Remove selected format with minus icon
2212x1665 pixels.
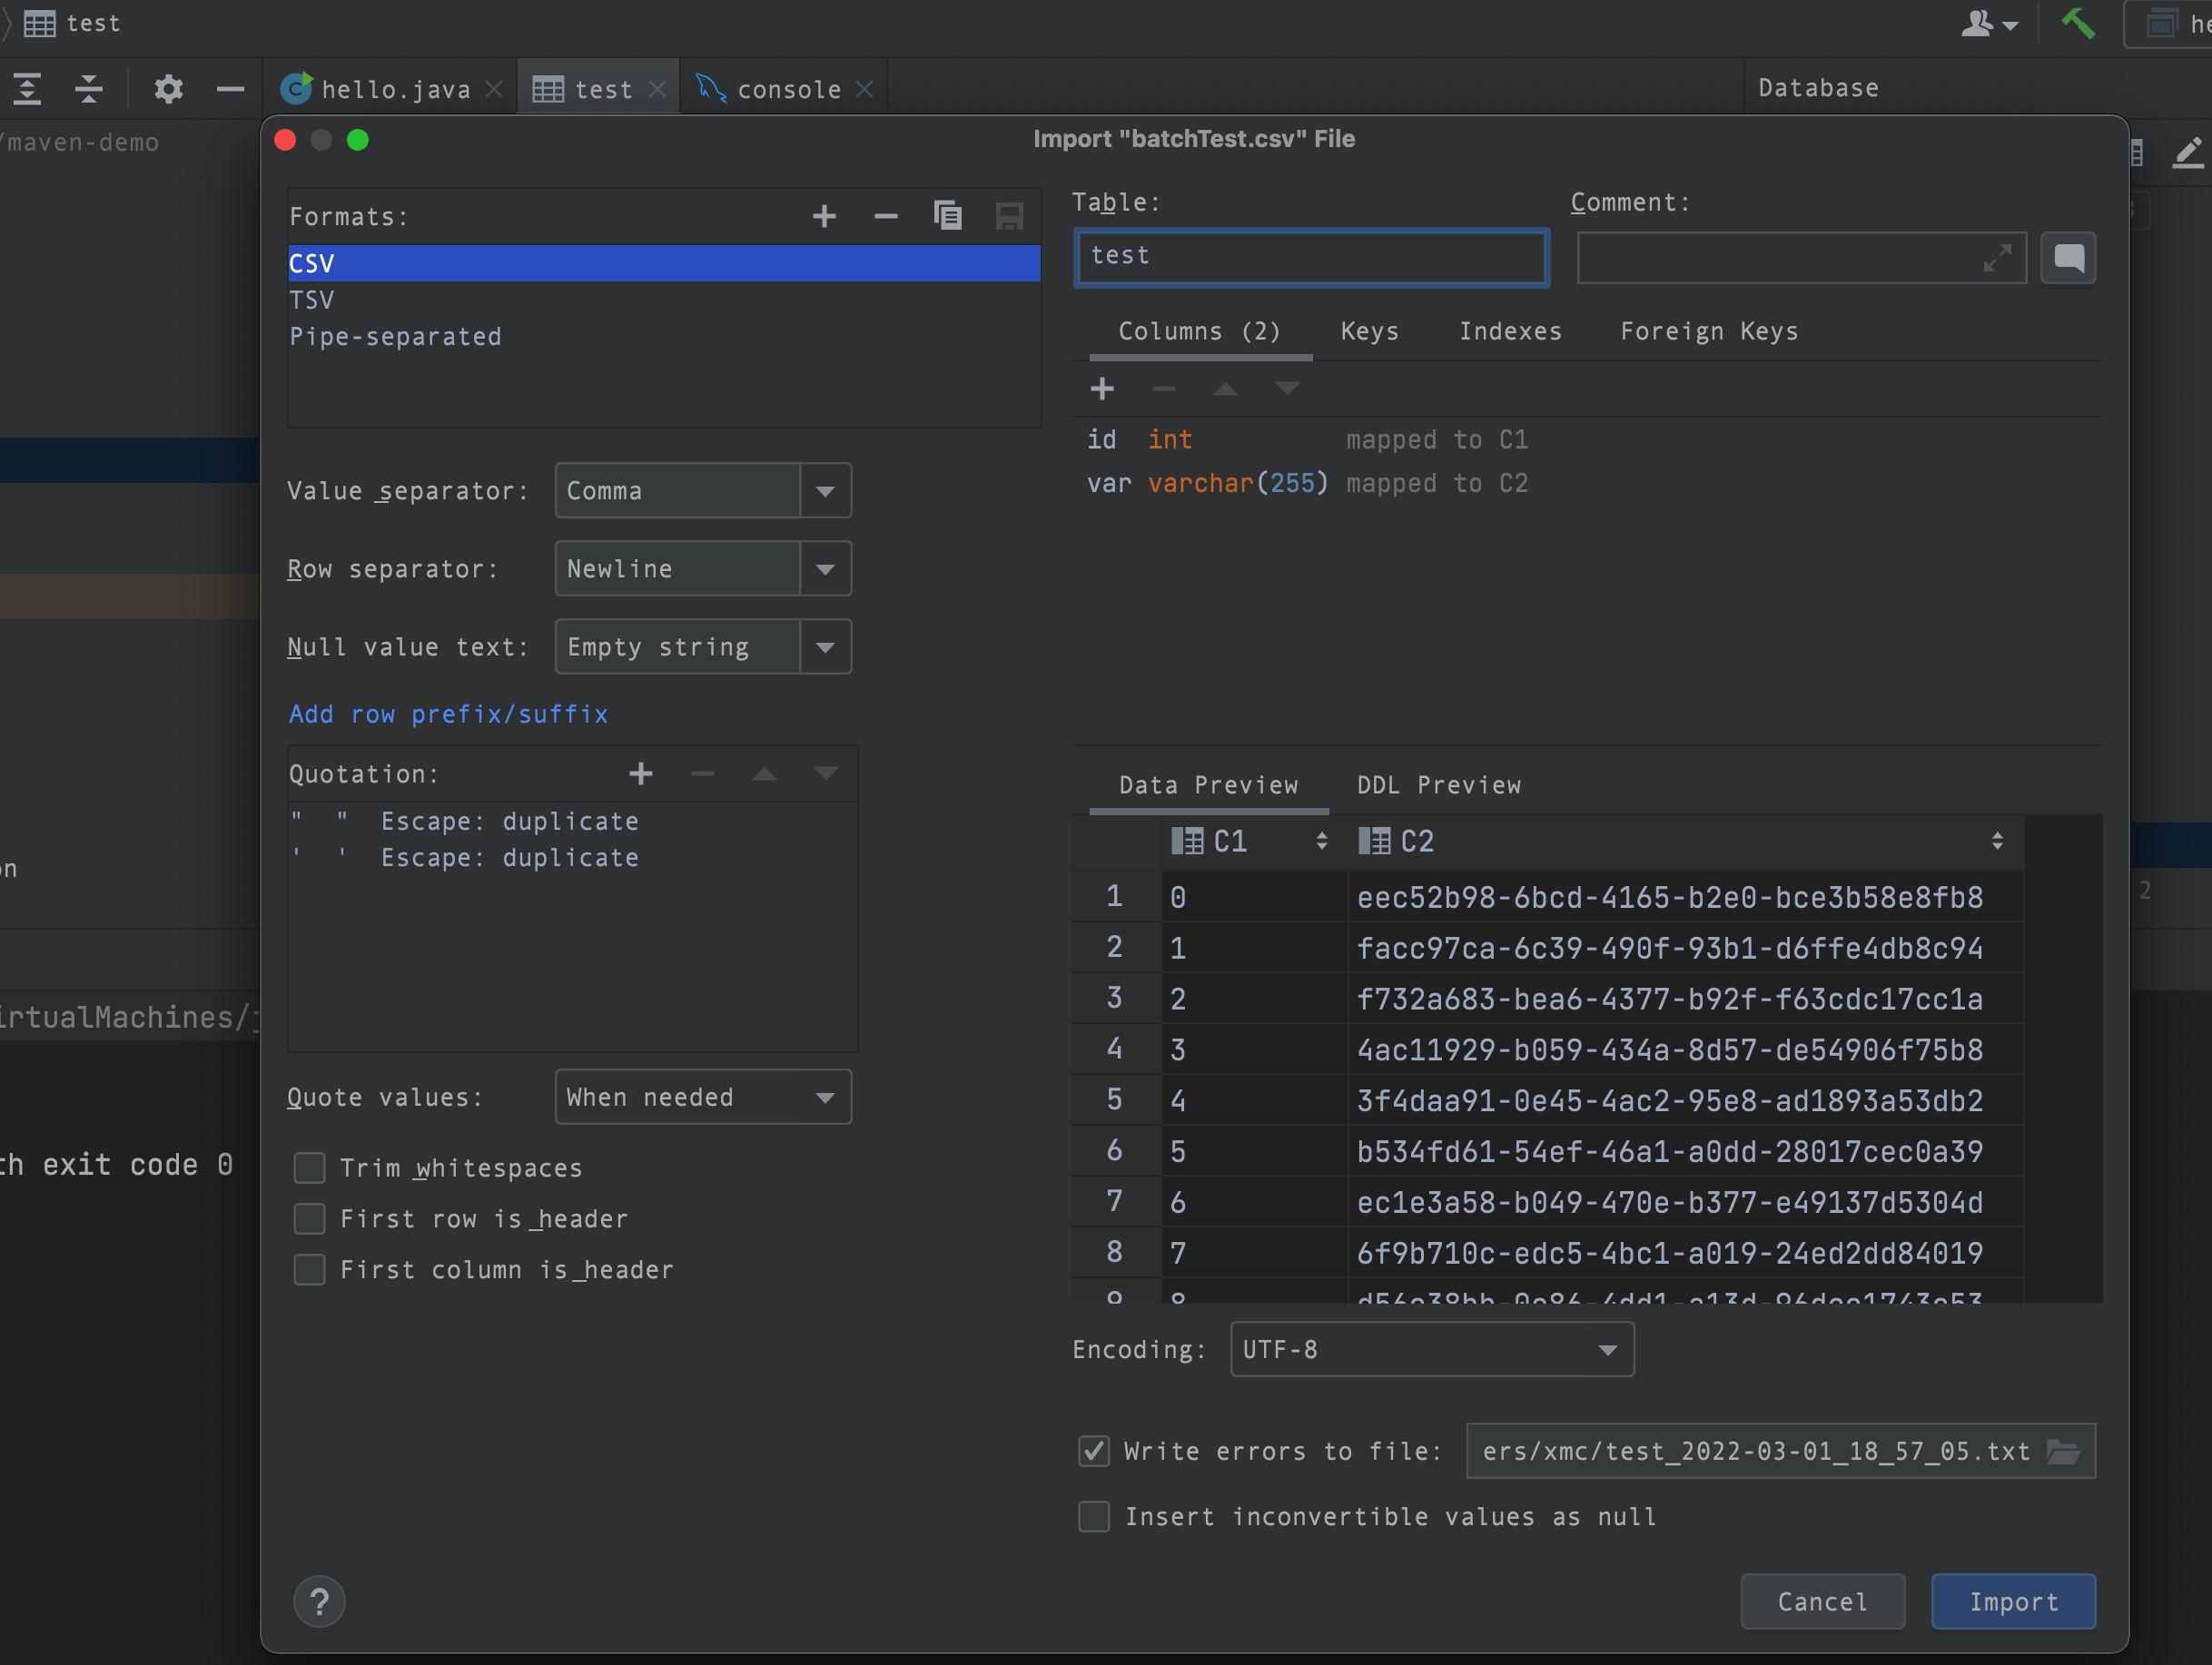point(885,216)
